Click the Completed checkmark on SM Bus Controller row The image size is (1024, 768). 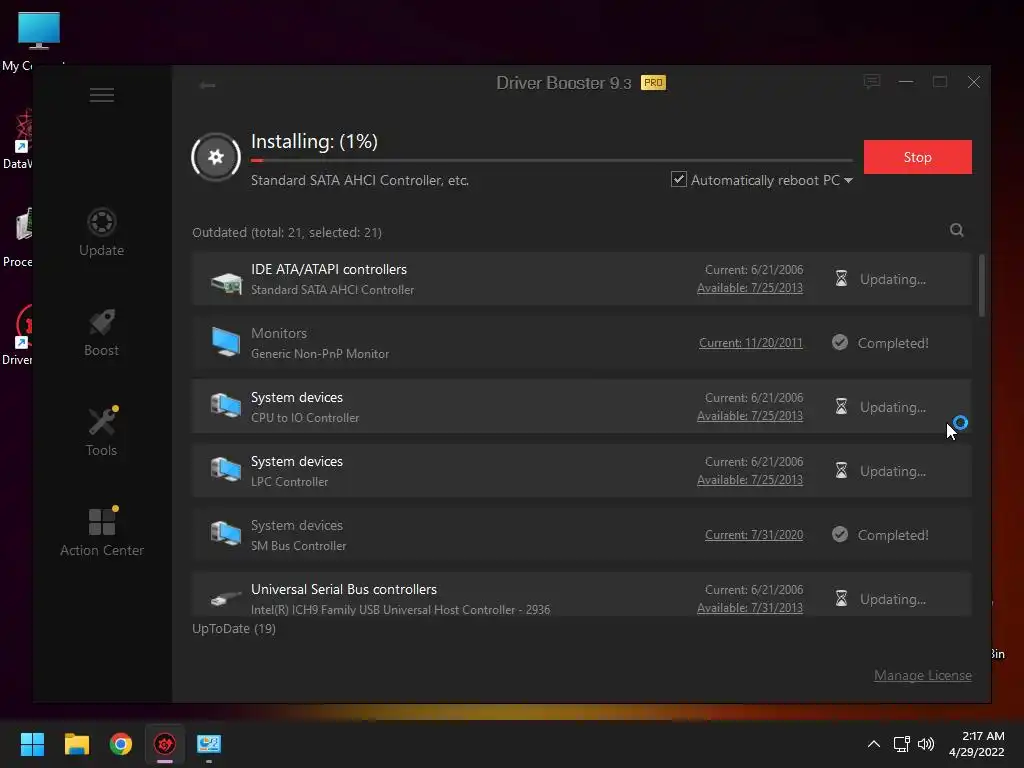click(x=840, y=534)
